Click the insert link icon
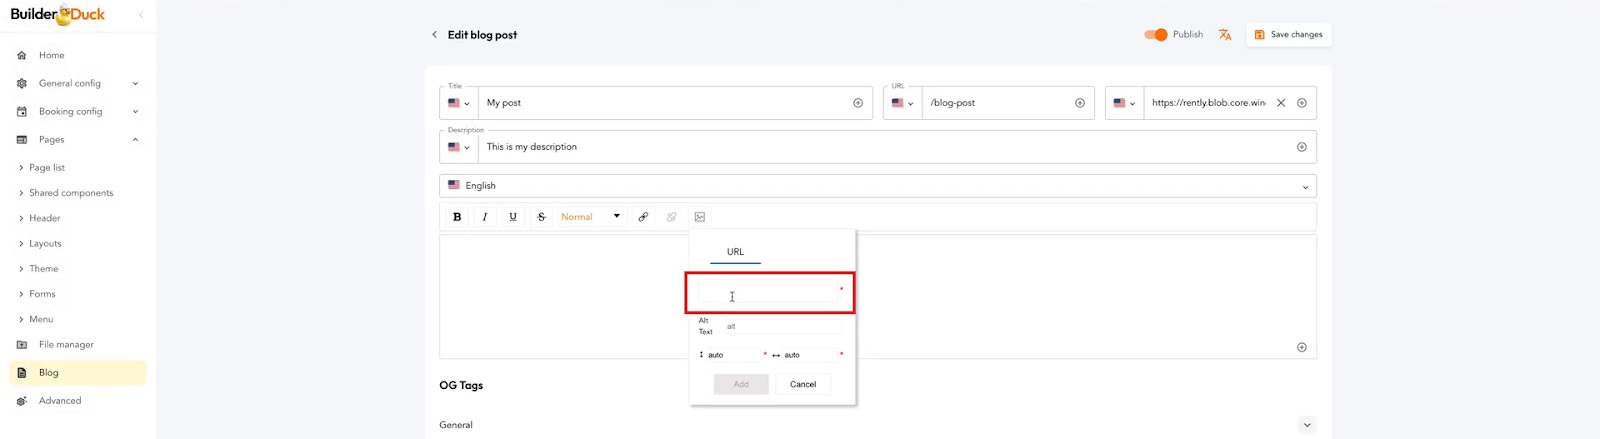 (x=643, y=217)
